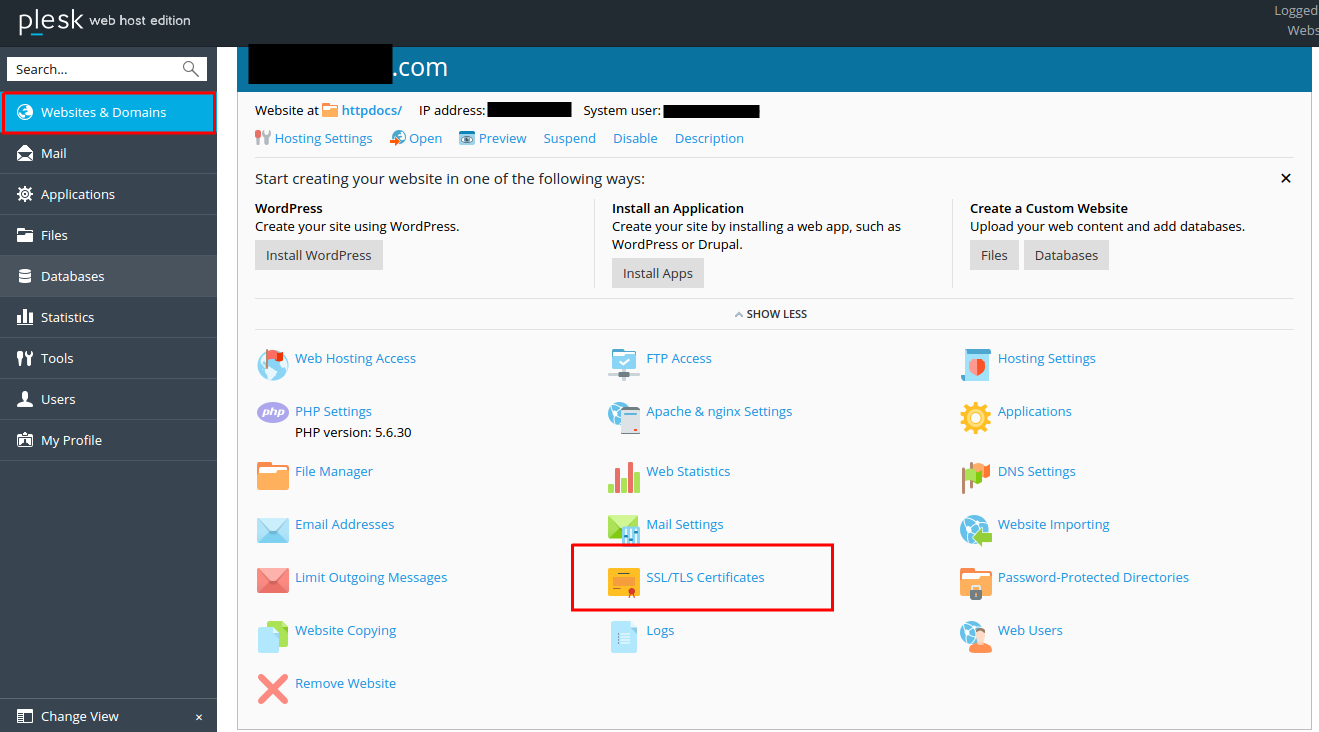Select the Web Statistics chart icon
Screen dimensions: 1319x732
[624, 475]
